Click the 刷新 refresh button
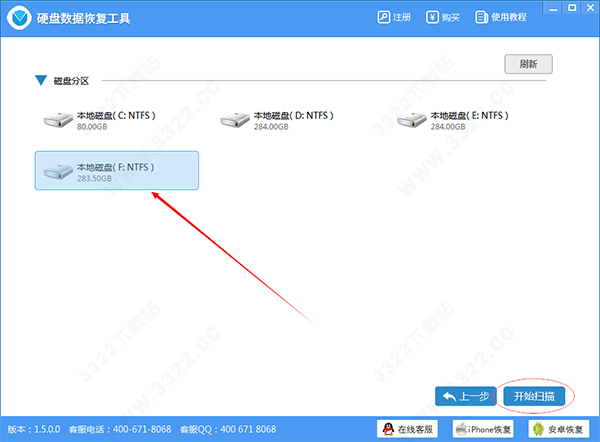The height and width of the screenshot is (442, 600). click(528, 64)
